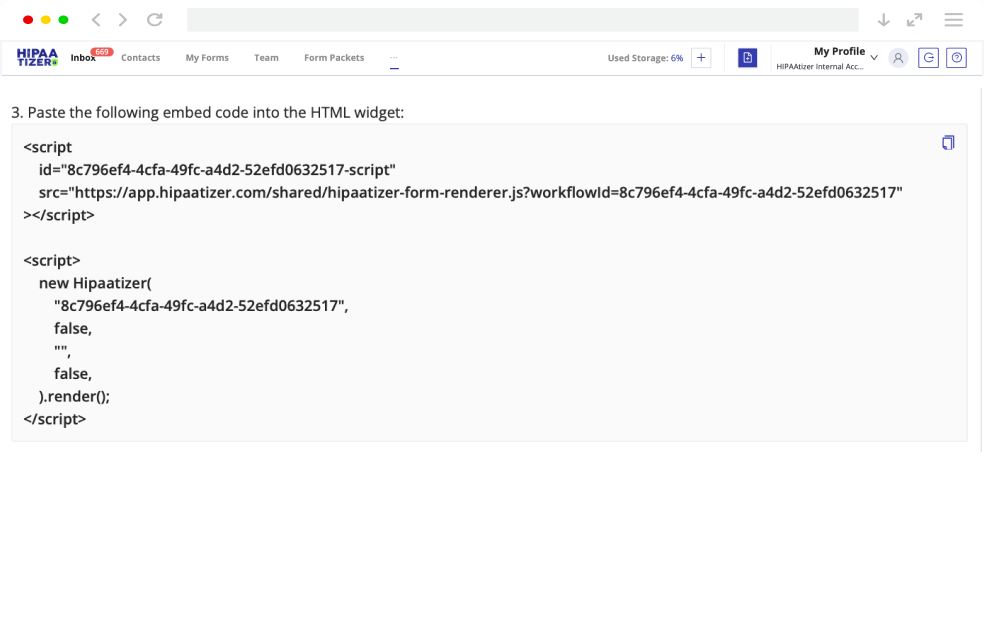Click the logout icon
The width and height of the screenshot is (984, 640).
pos(928,58)
